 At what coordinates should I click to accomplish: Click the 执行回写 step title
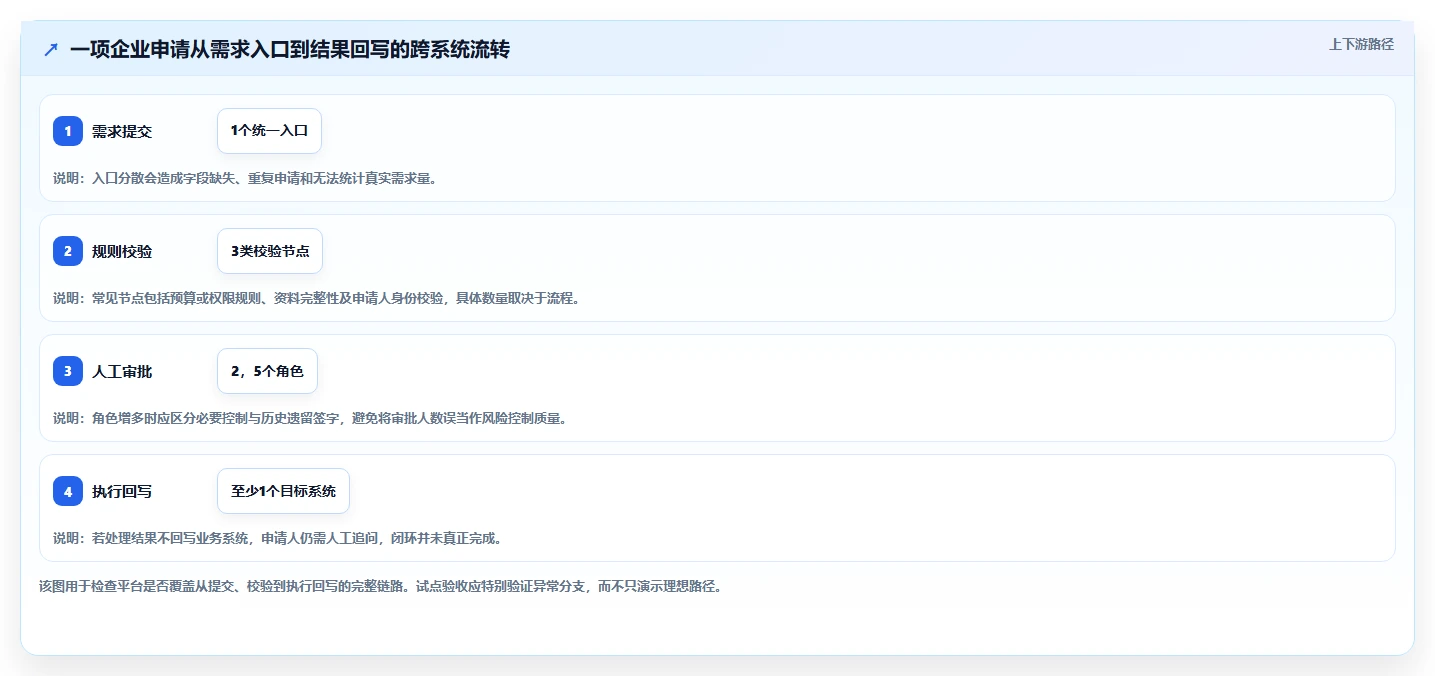pyautogui.click(x=122, y=491)
